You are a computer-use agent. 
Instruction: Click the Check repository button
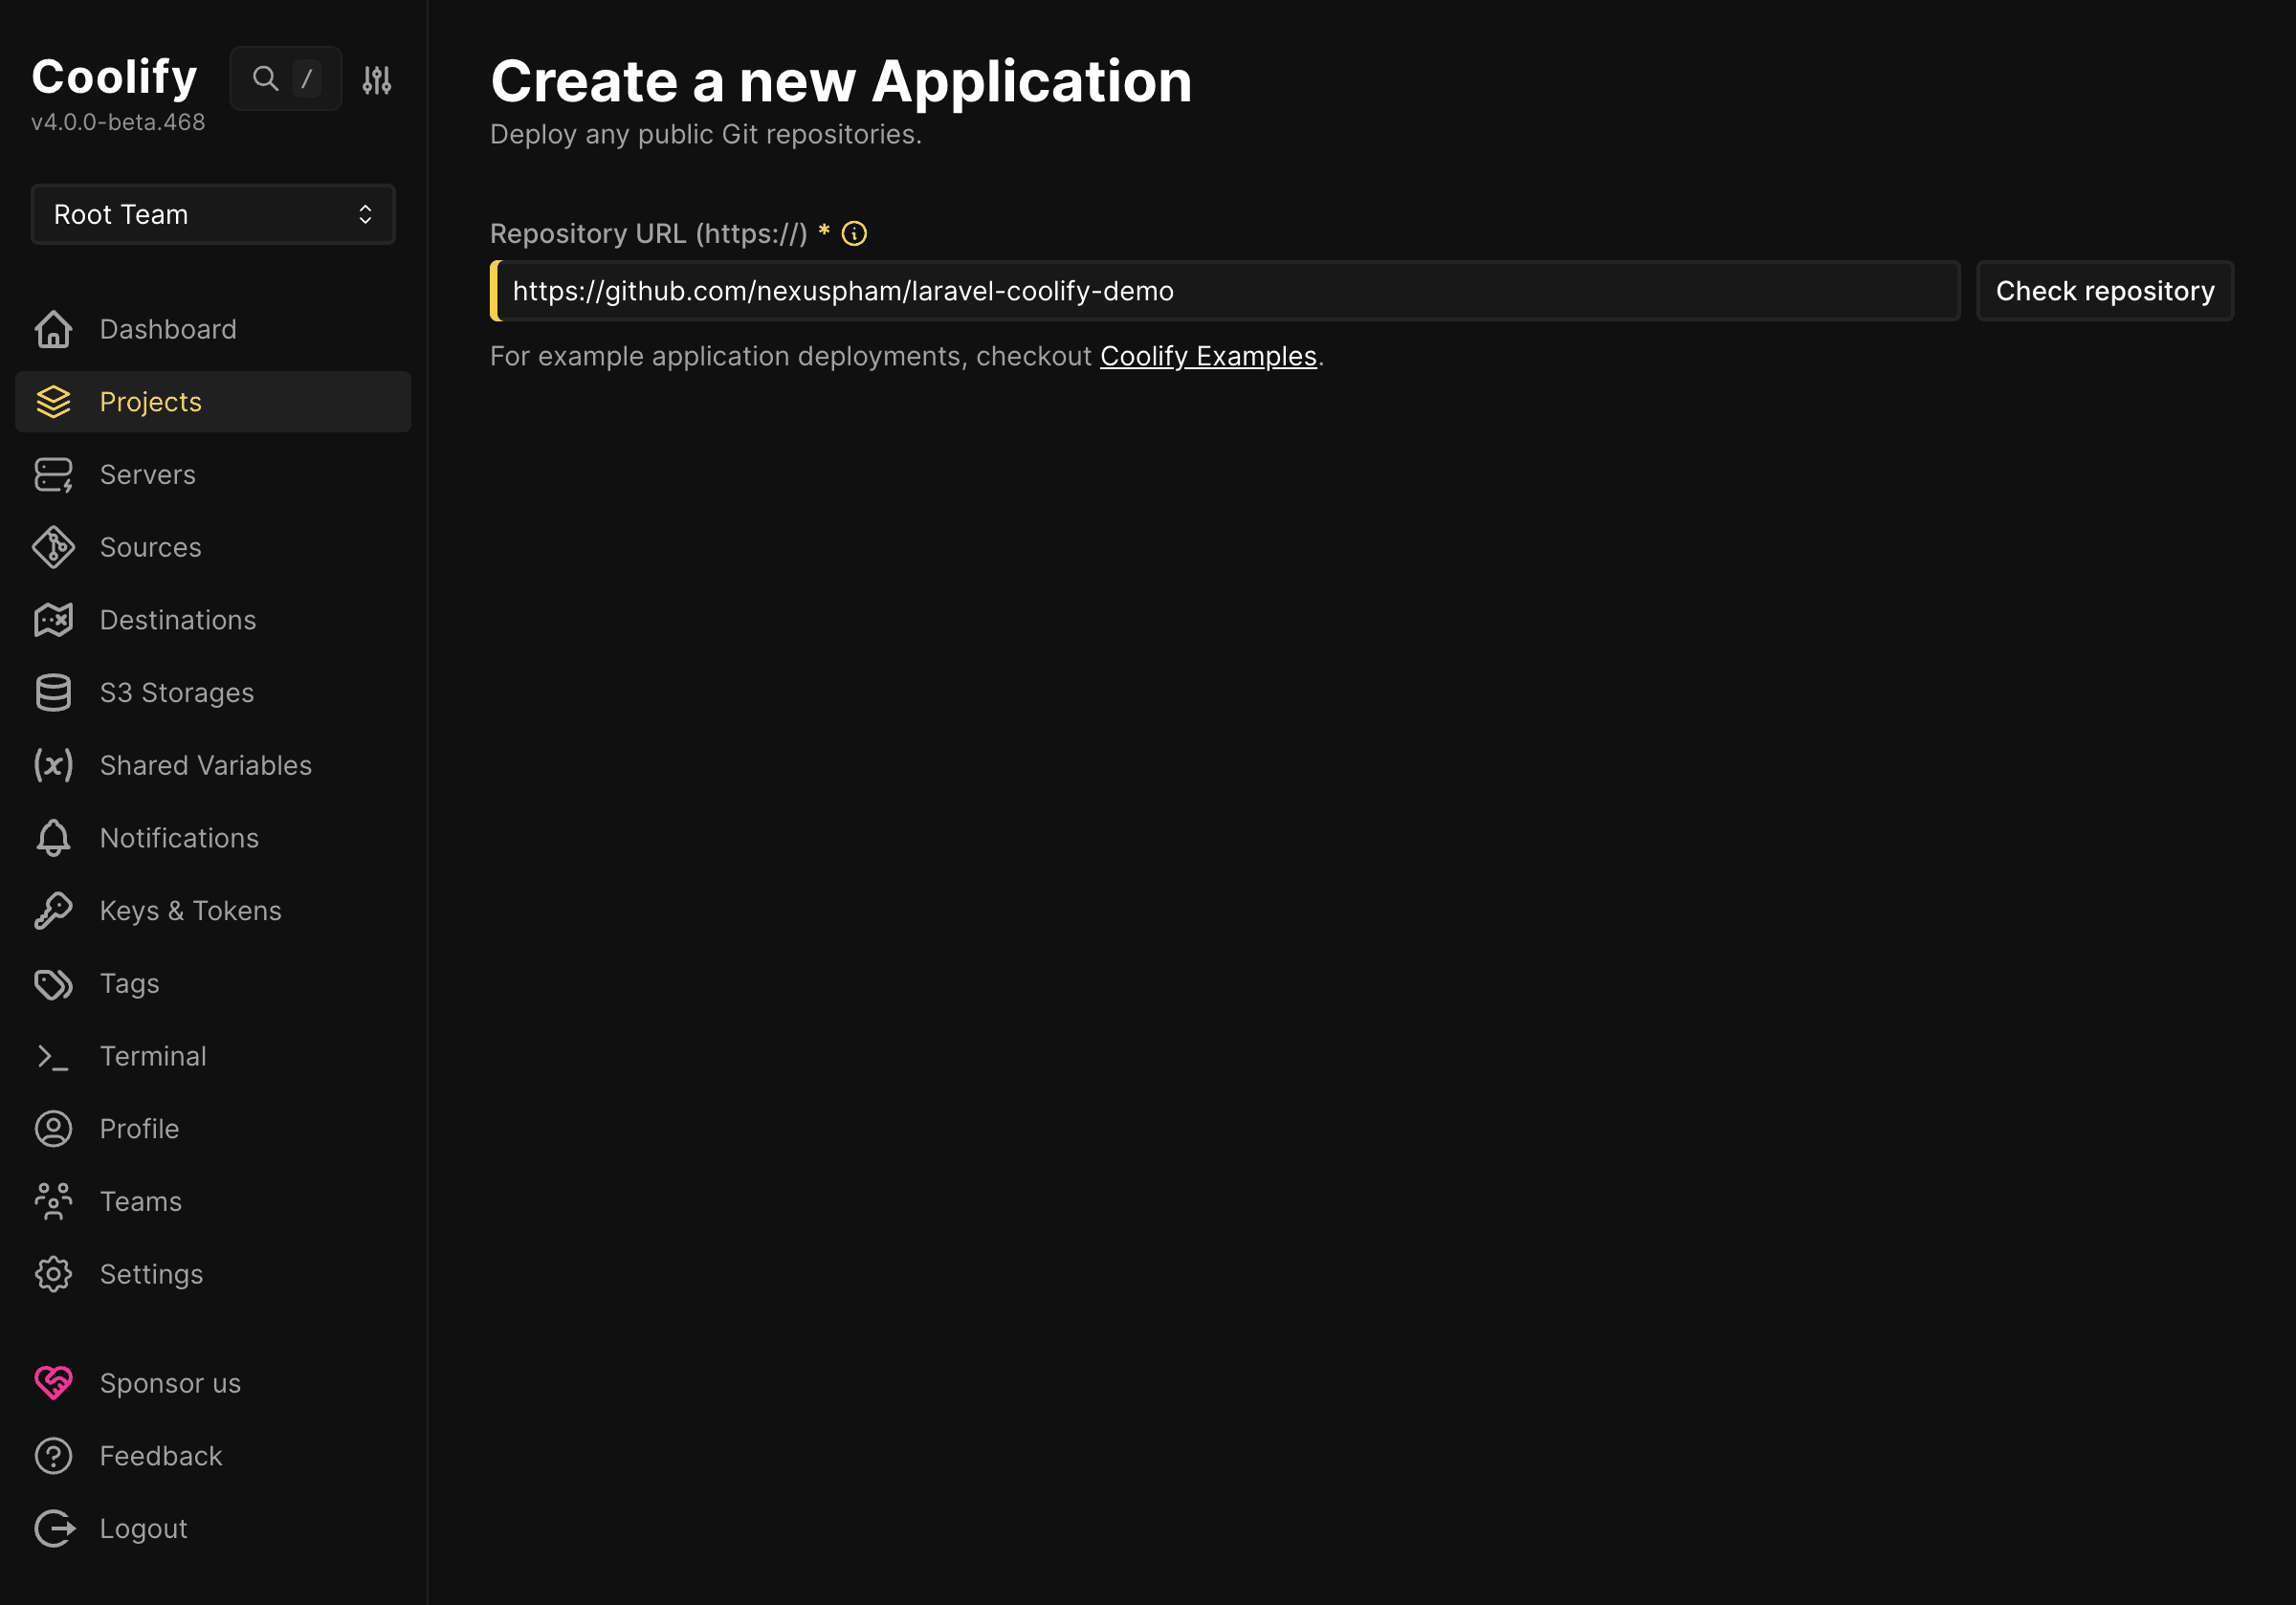point(2105,291)
